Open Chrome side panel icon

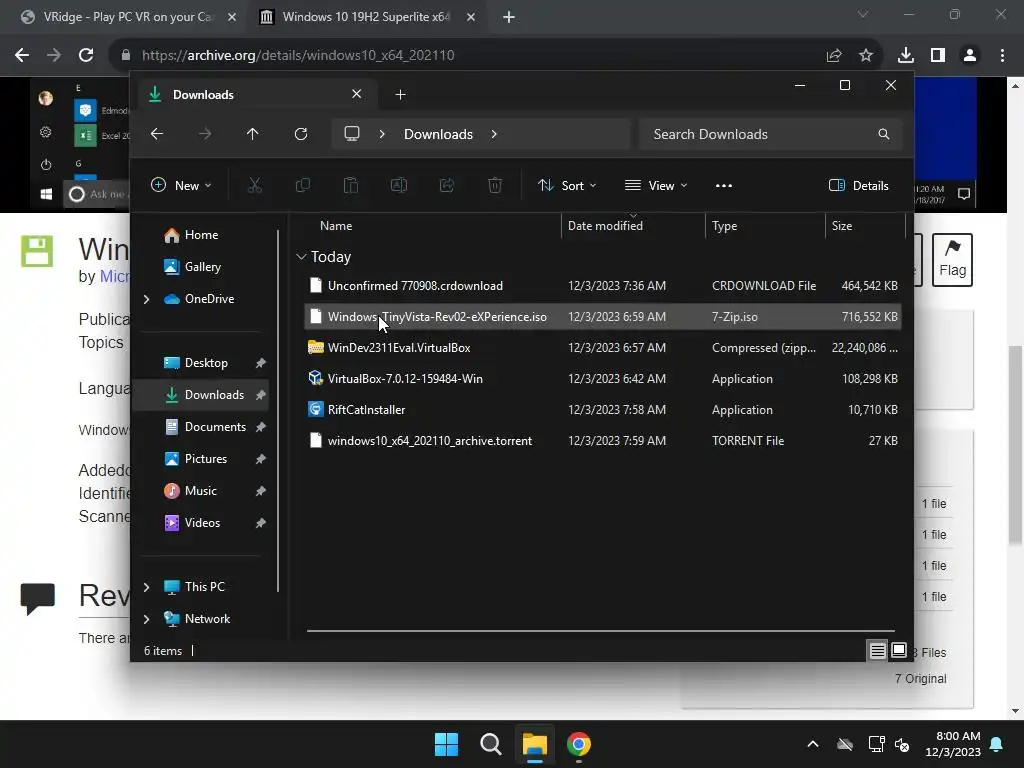coord(938,55)
